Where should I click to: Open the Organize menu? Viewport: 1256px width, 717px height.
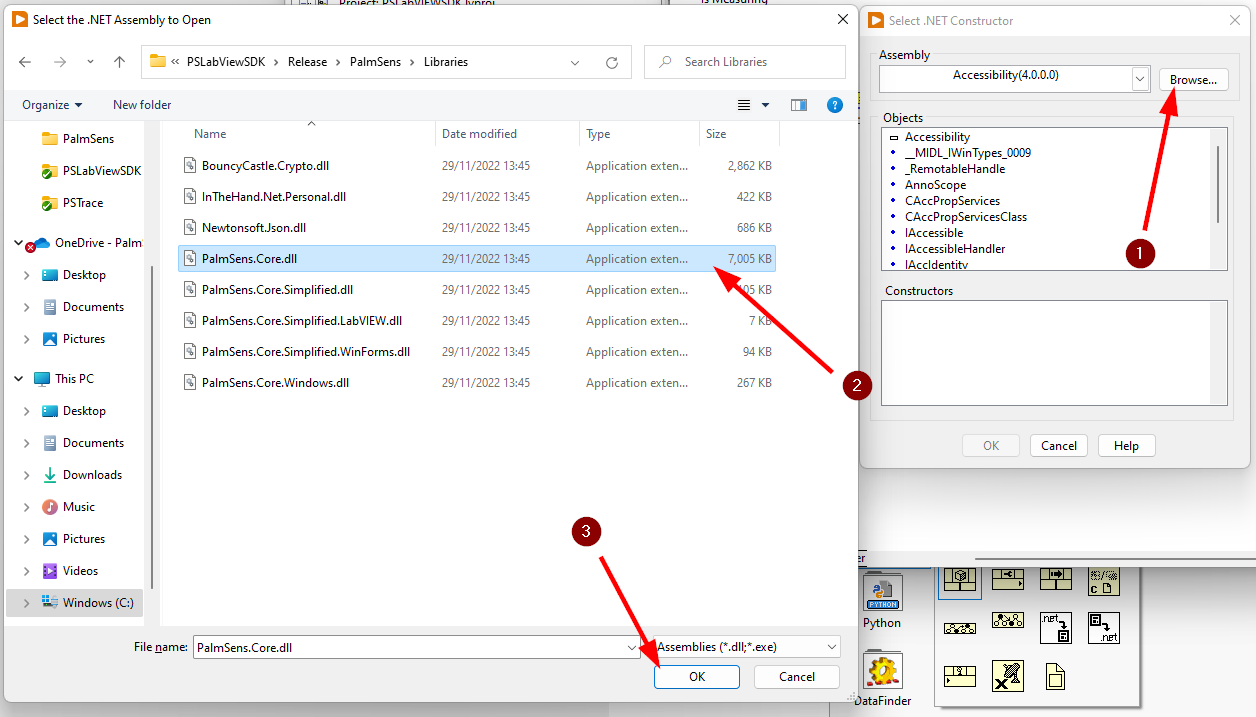coord(52,105)
